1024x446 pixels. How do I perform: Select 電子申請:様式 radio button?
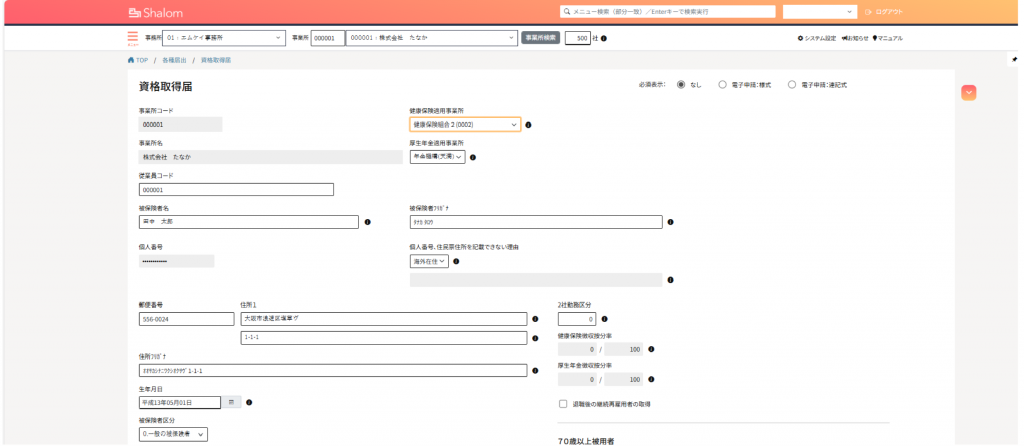(x=723, y=85)
